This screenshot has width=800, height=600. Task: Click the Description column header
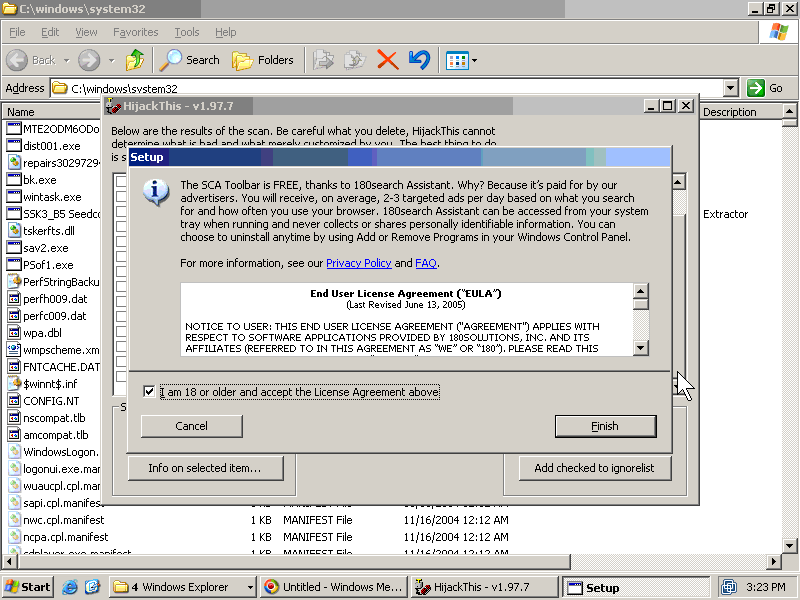(740, 112)
